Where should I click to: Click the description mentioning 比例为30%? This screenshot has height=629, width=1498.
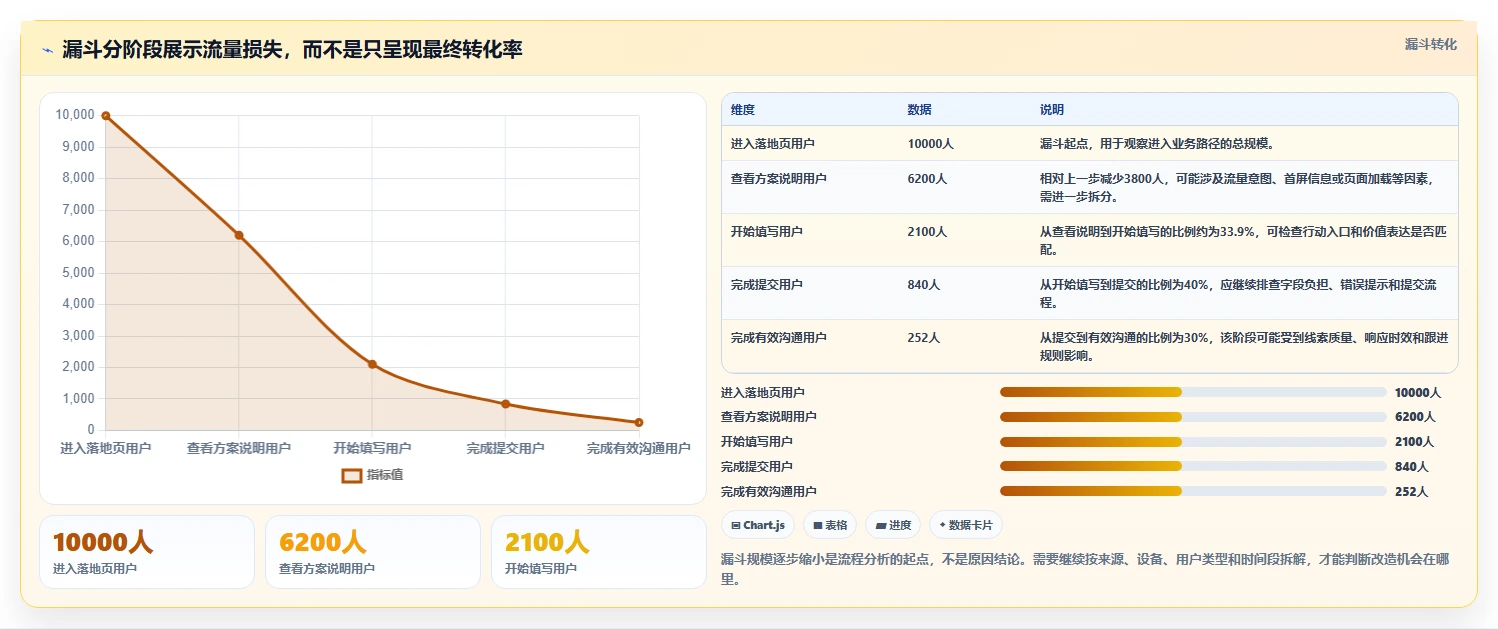(x=1244, y=346)
